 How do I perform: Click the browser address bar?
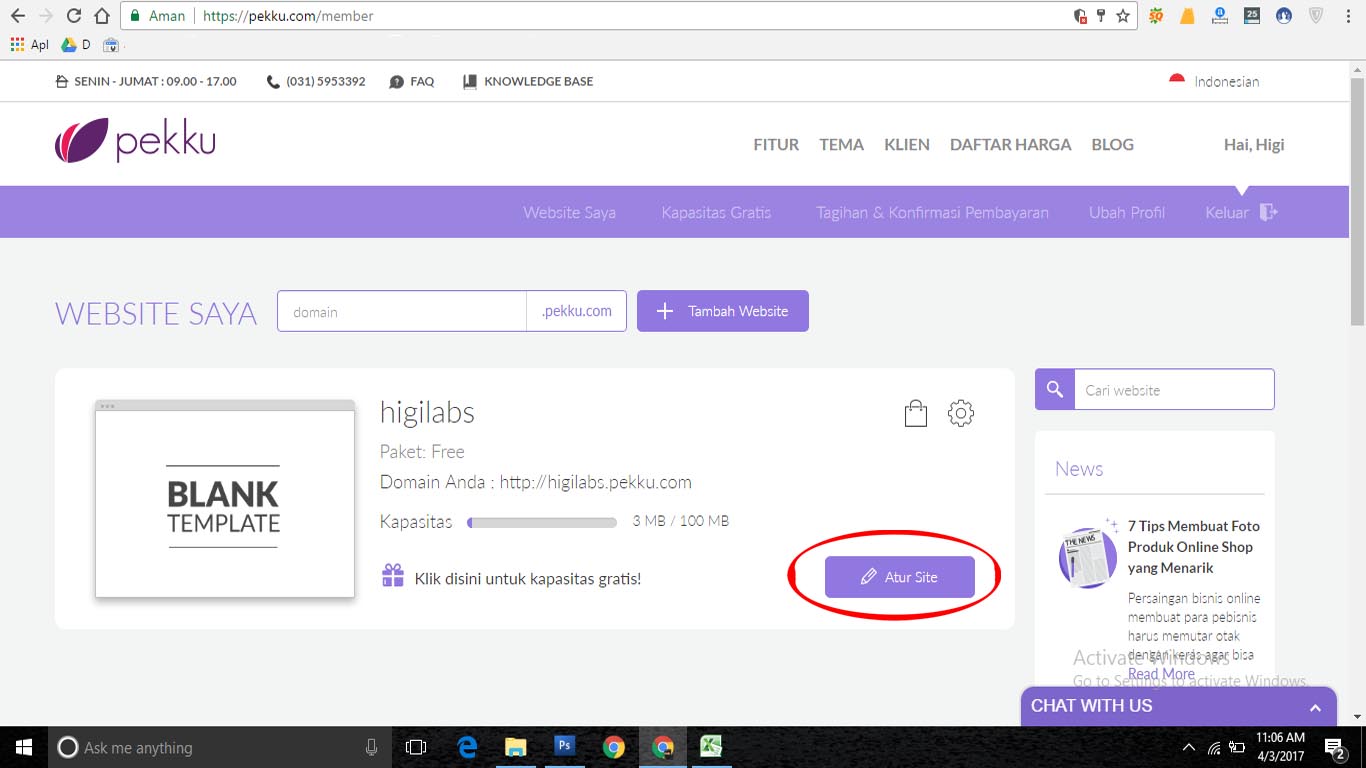coord(630,16)
